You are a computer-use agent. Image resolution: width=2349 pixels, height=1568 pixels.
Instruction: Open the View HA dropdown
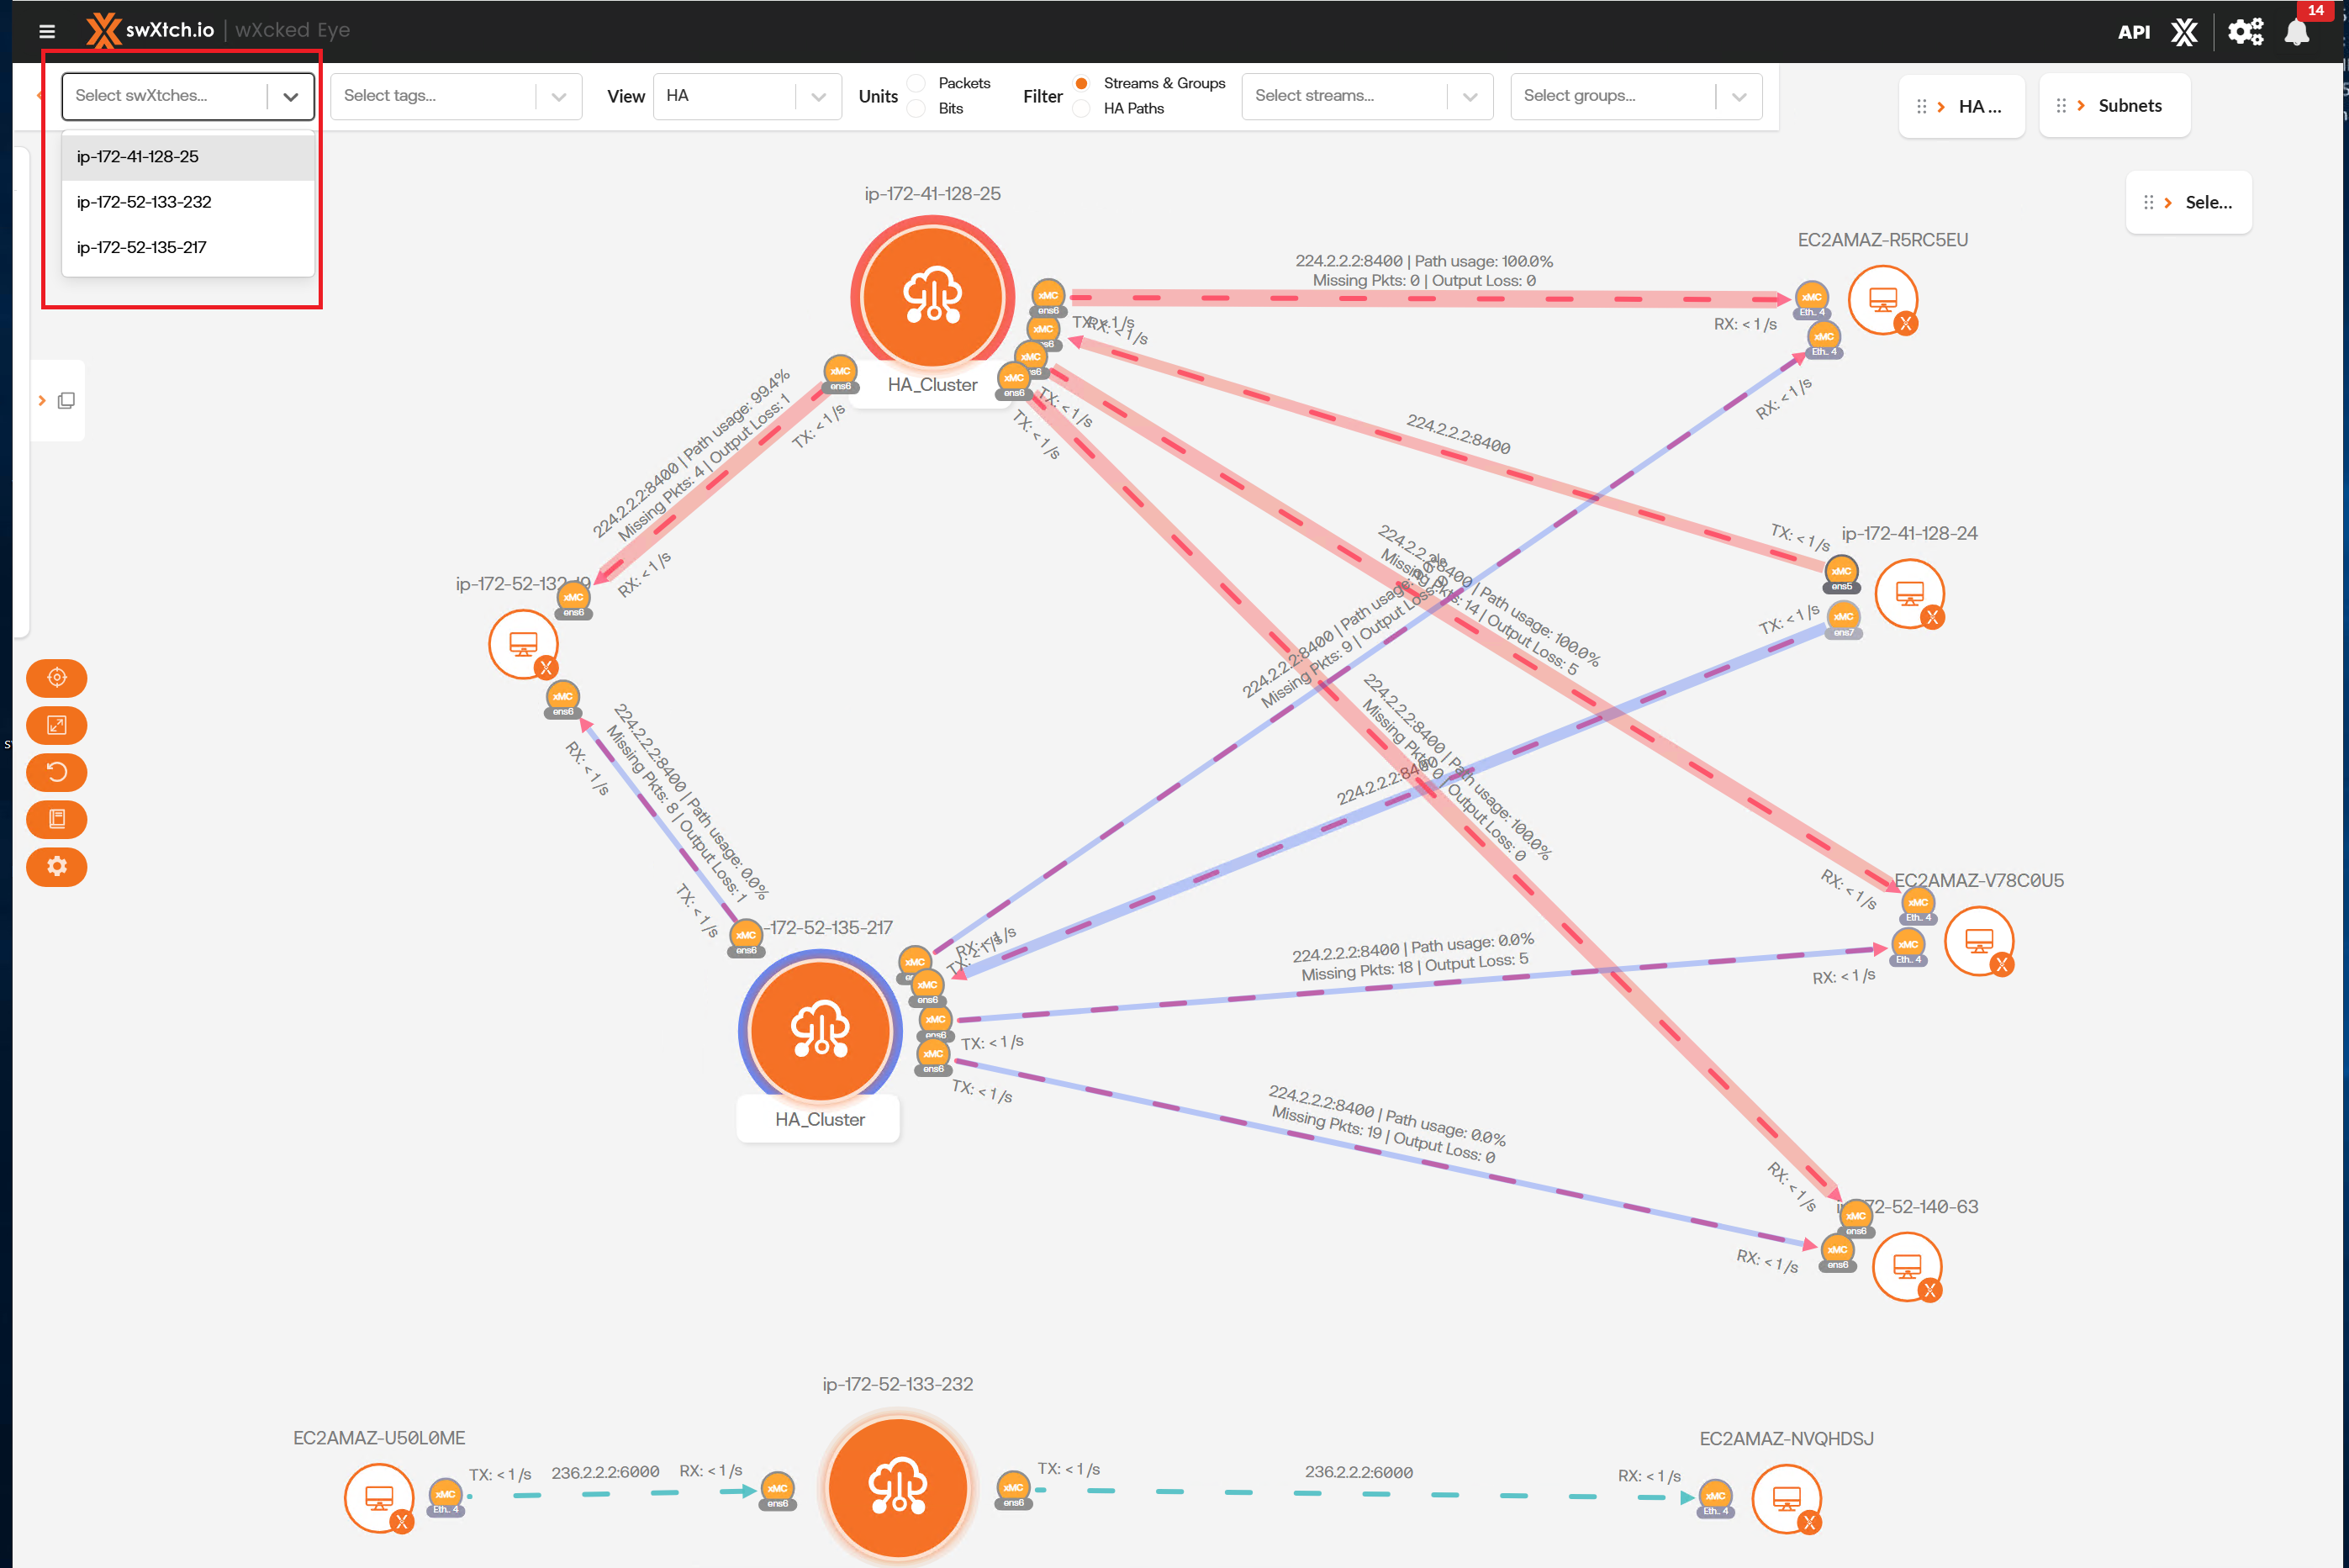point(746,96)
